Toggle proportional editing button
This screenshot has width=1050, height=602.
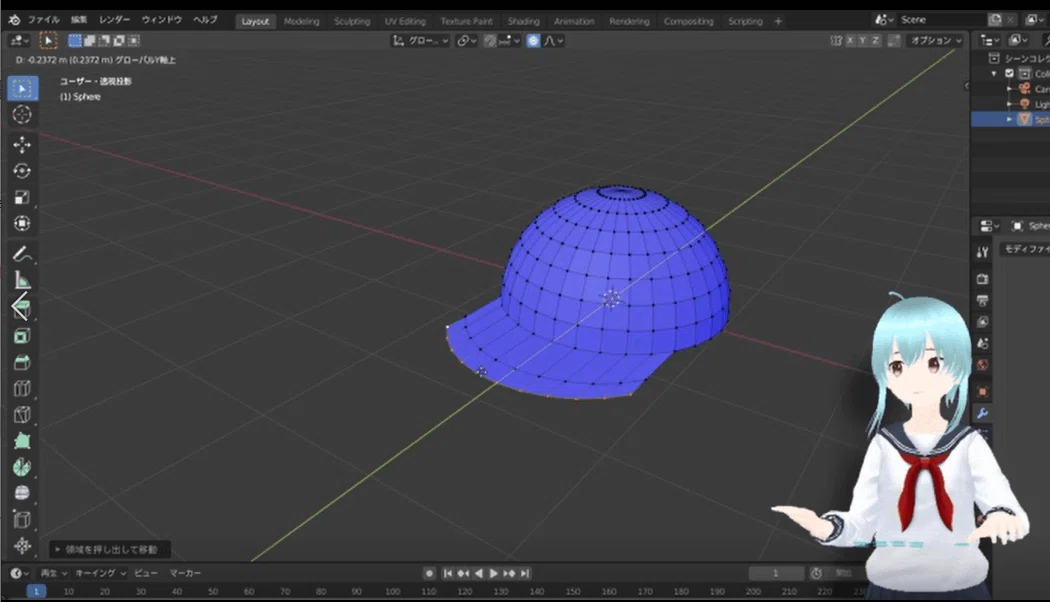click(x=533, y=41)
